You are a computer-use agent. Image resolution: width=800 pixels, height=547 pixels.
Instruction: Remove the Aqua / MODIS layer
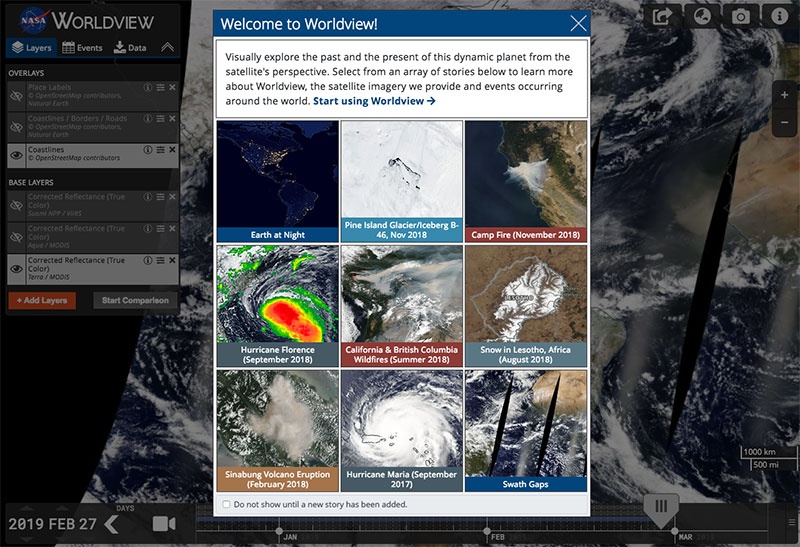click(172, 229)
